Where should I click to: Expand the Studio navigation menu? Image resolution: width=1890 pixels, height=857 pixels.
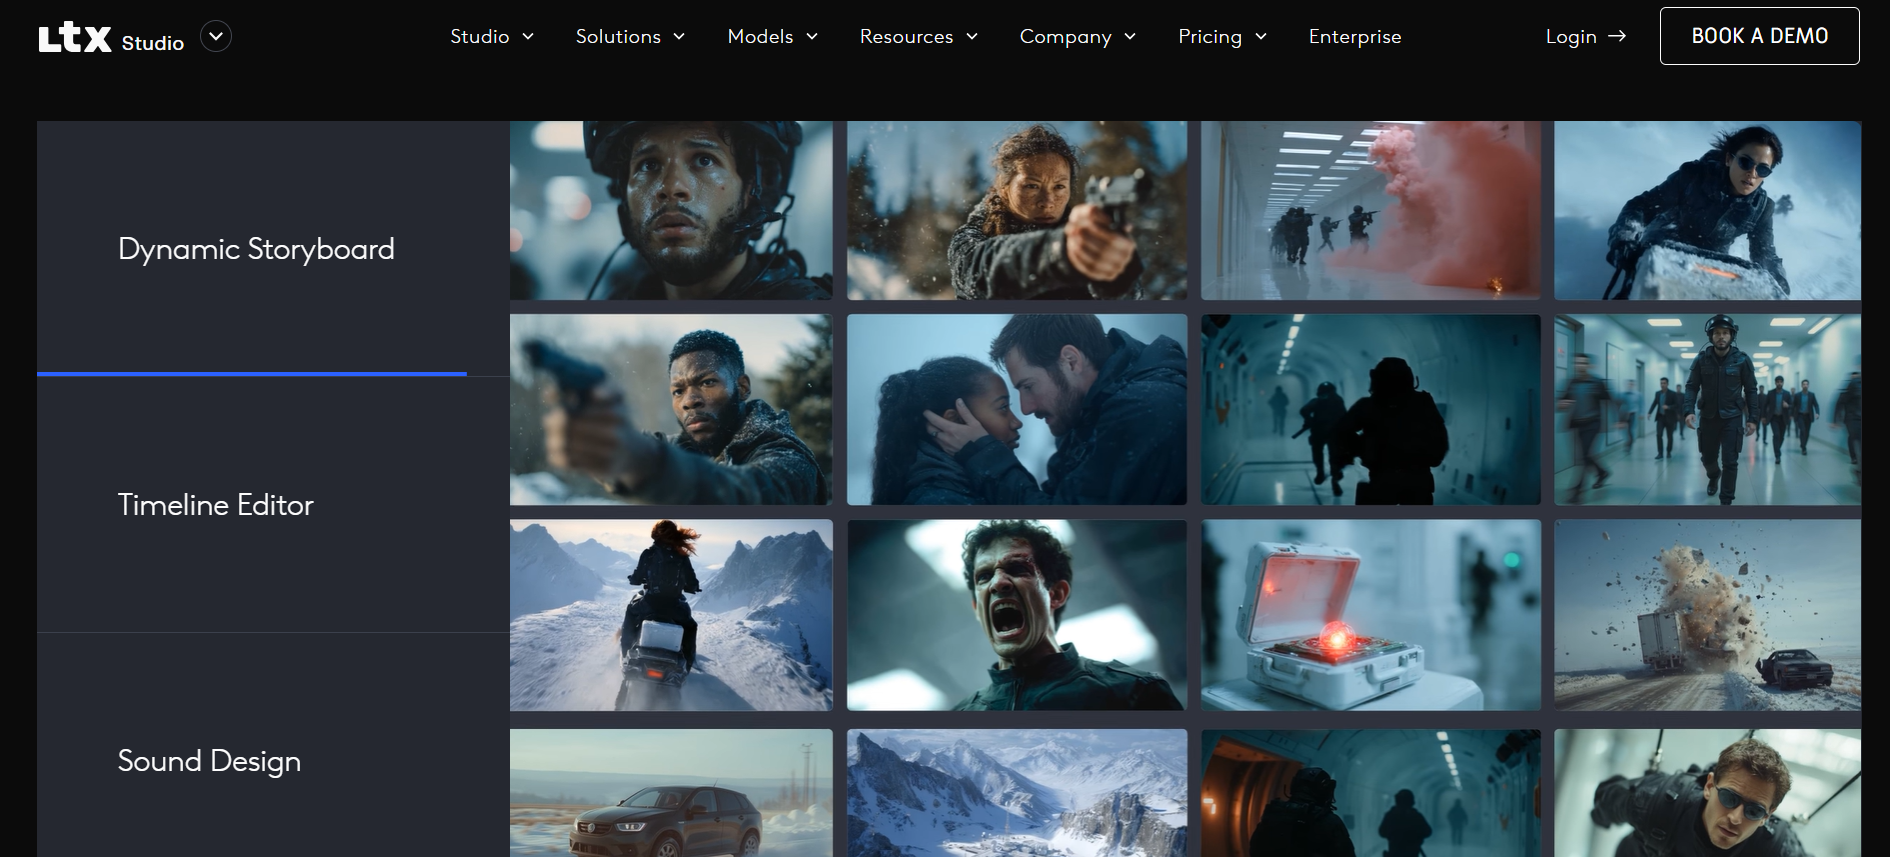[492, 36]
